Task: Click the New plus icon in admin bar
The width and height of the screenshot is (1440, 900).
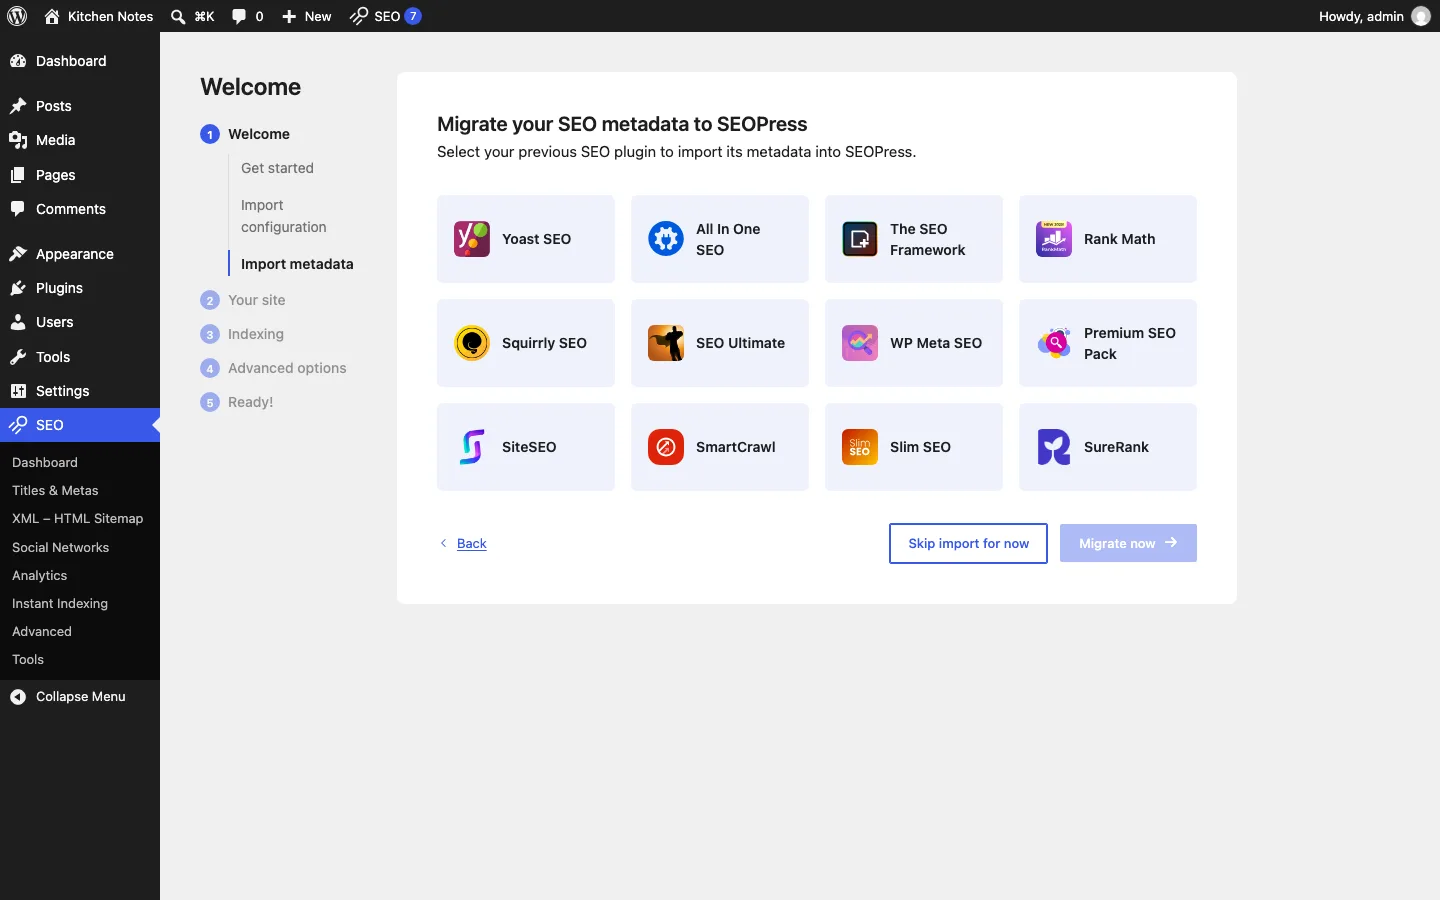Action: (289, 16)
